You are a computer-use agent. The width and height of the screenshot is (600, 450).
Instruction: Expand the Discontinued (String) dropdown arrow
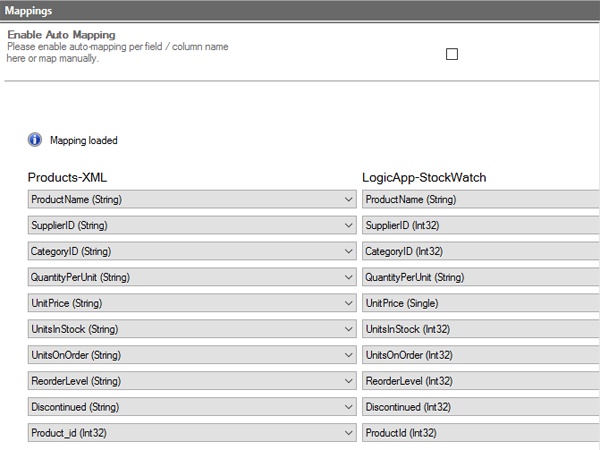(348, 408)
